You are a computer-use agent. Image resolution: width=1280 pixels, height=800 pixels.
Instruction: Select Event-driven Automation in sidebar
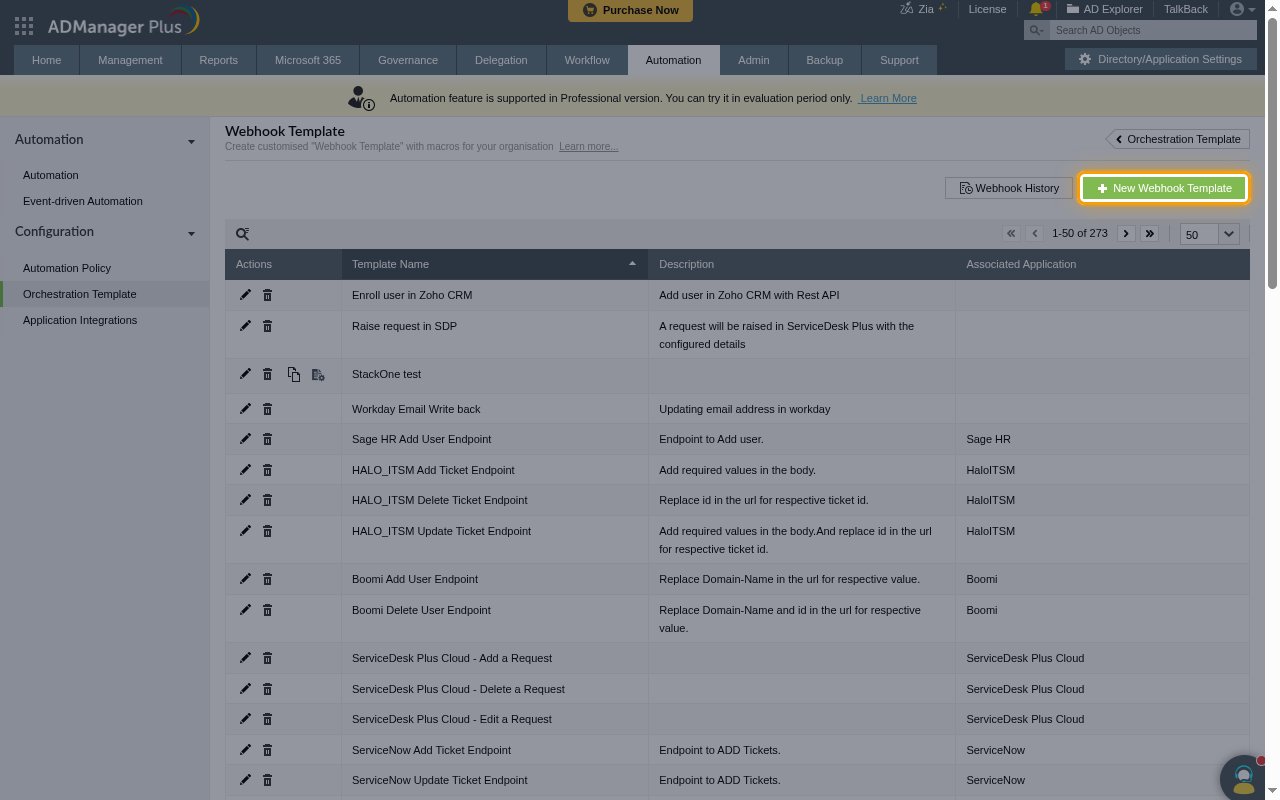[82, 201]
